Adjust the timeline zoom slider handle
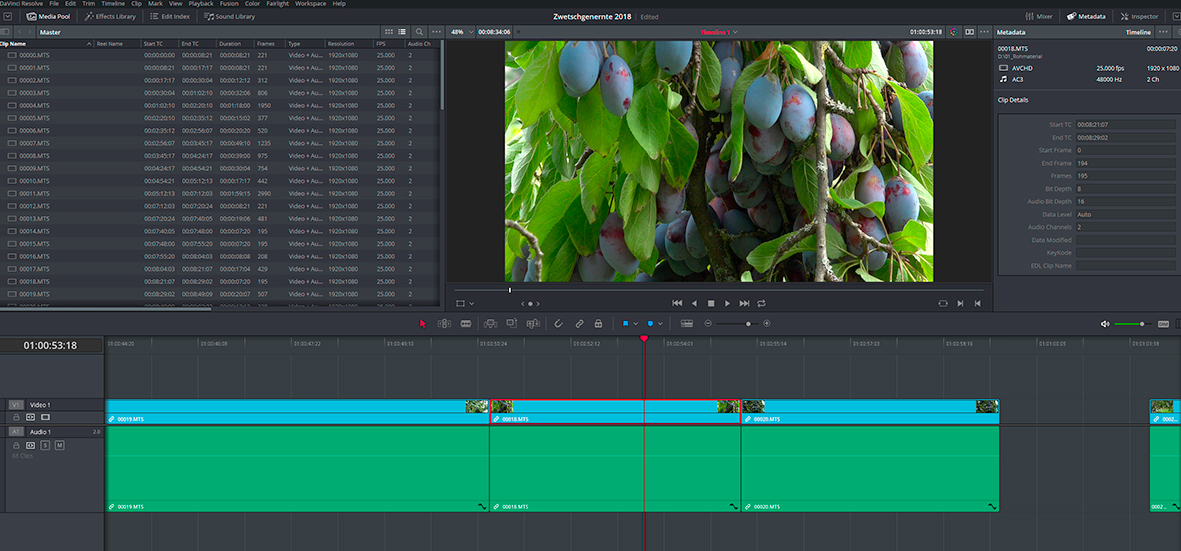Image resolution: width=1181 pixels, height=551 pixels. [748, 324]
